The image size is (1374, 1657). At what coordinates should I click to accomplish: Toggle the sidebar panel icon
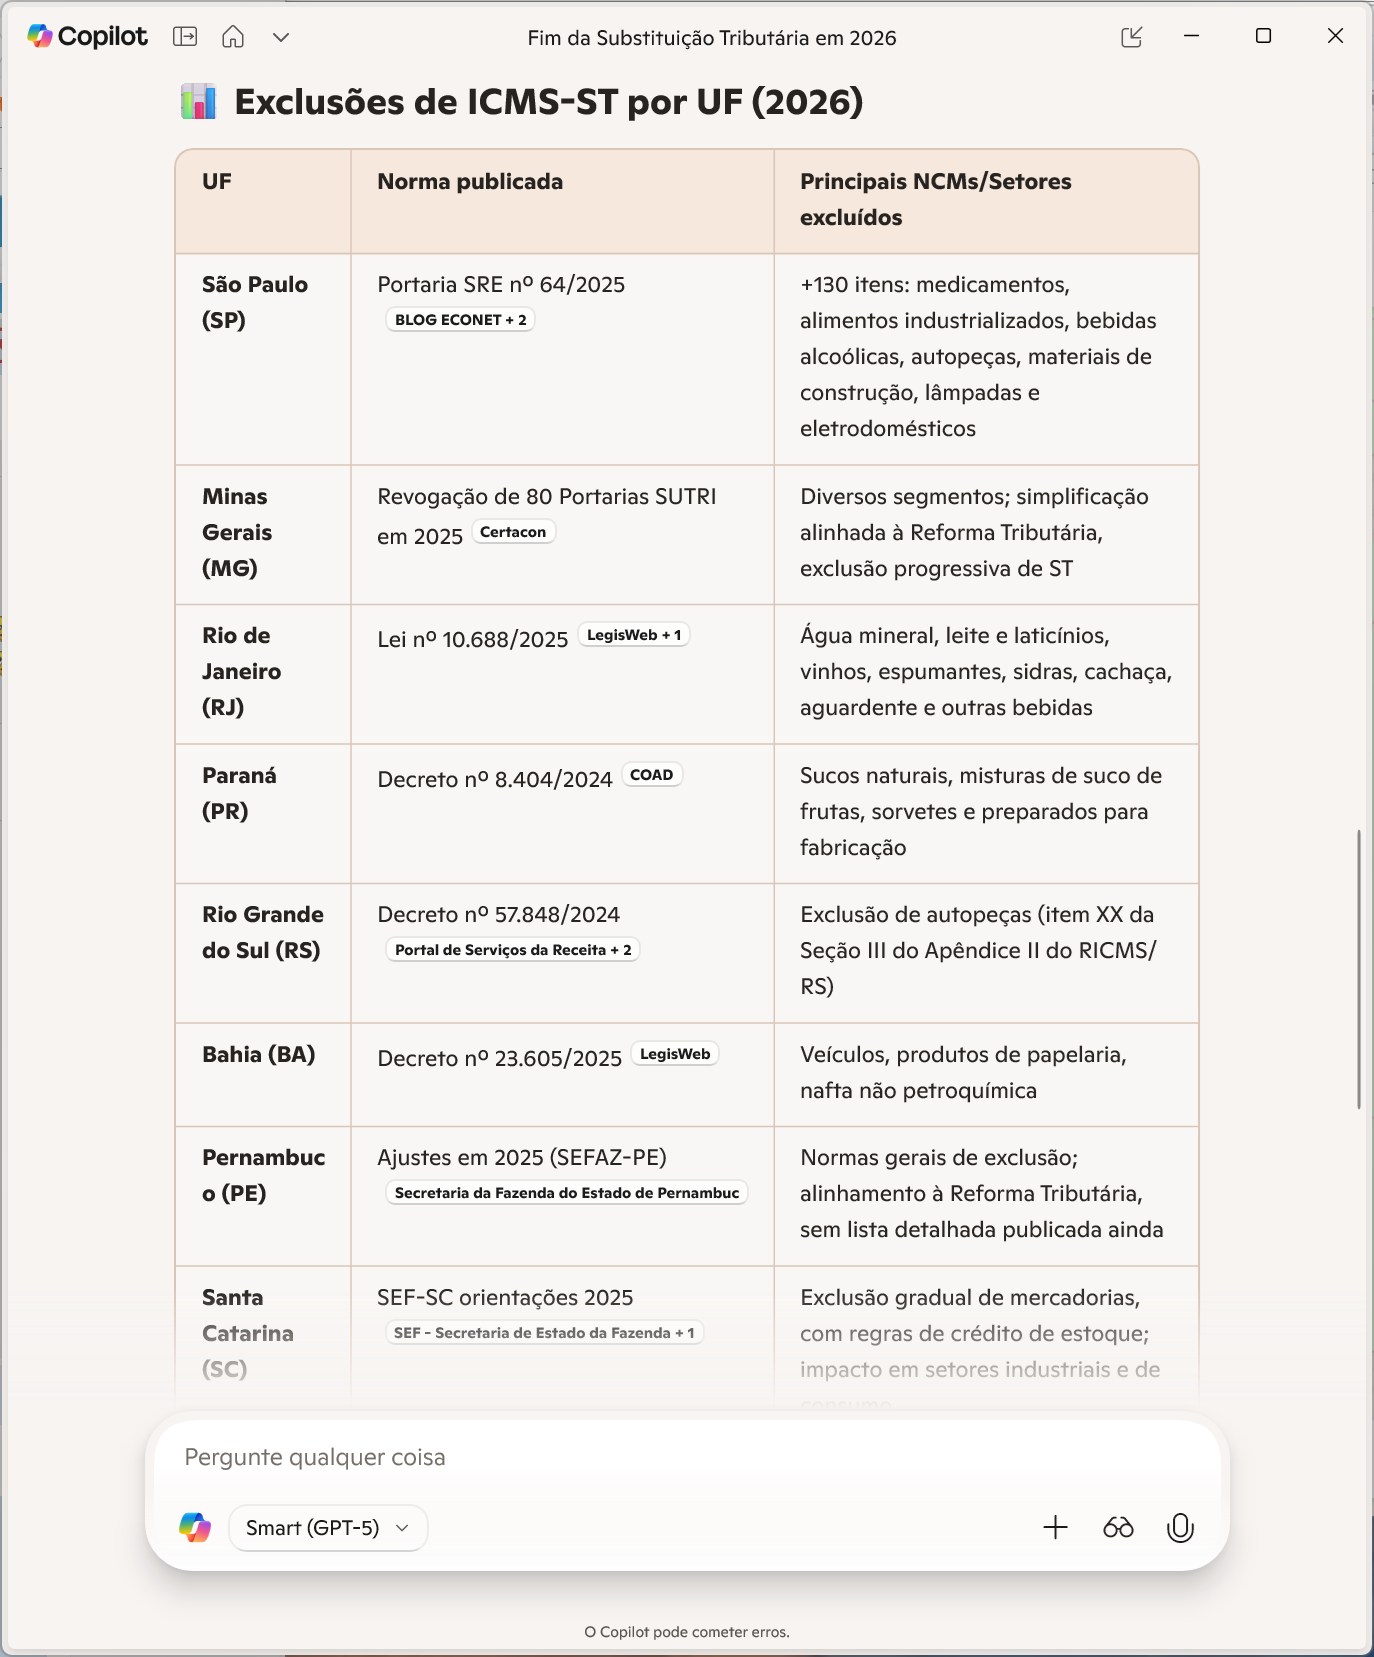pyautogui.click(x=185, y=37)
